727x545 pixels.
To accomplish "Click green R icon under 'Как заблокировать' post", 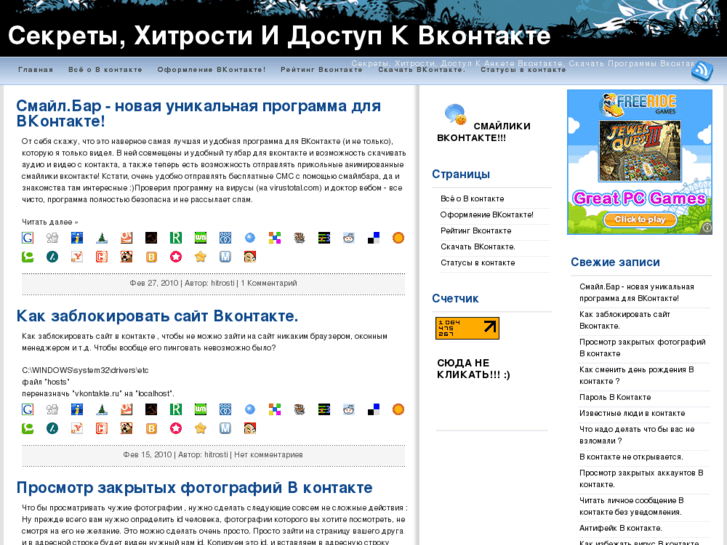I will pos(176,410).
